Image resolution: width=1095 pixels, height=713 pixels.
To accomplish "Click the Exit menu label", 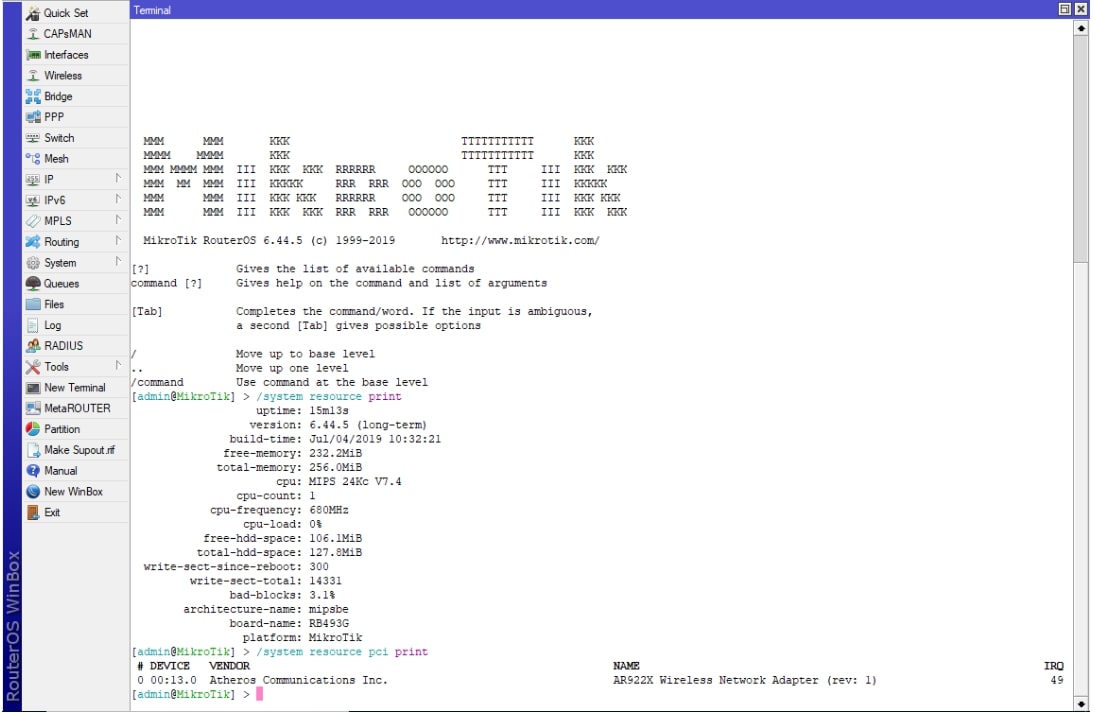I will 52,513.
